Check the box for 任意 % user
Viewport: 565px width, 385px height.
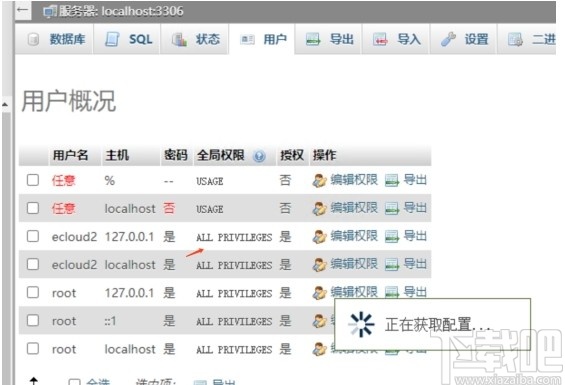pyautogui.click(x=33, y=180)
